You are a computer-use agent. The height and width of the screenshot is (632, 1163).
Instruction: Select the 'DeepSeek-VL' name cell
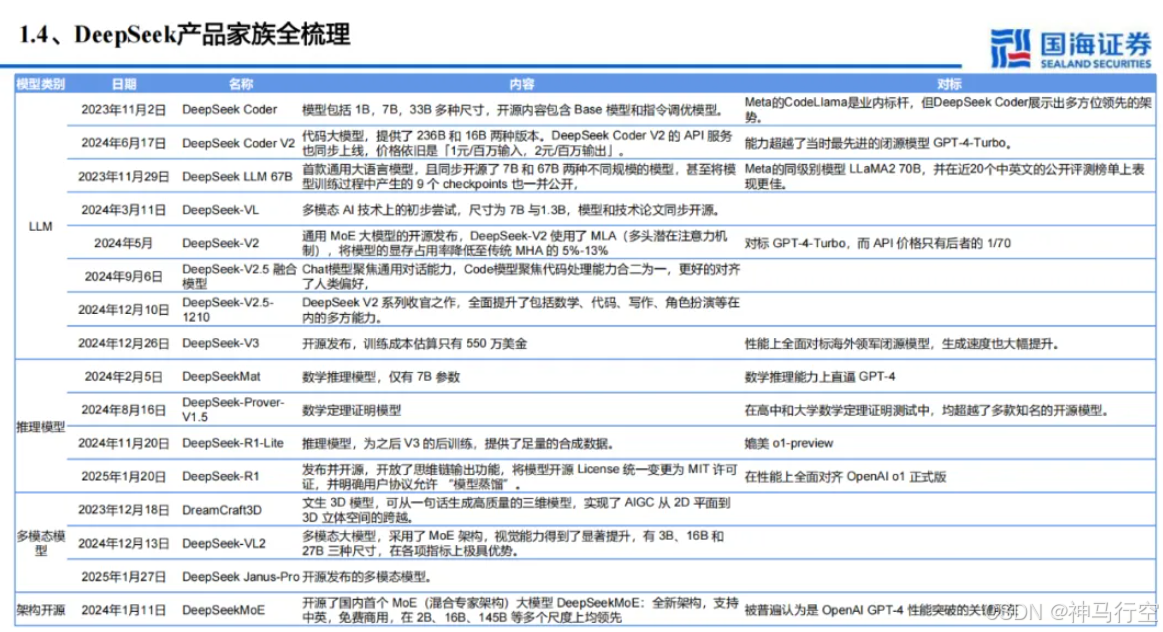click(220, 210)
